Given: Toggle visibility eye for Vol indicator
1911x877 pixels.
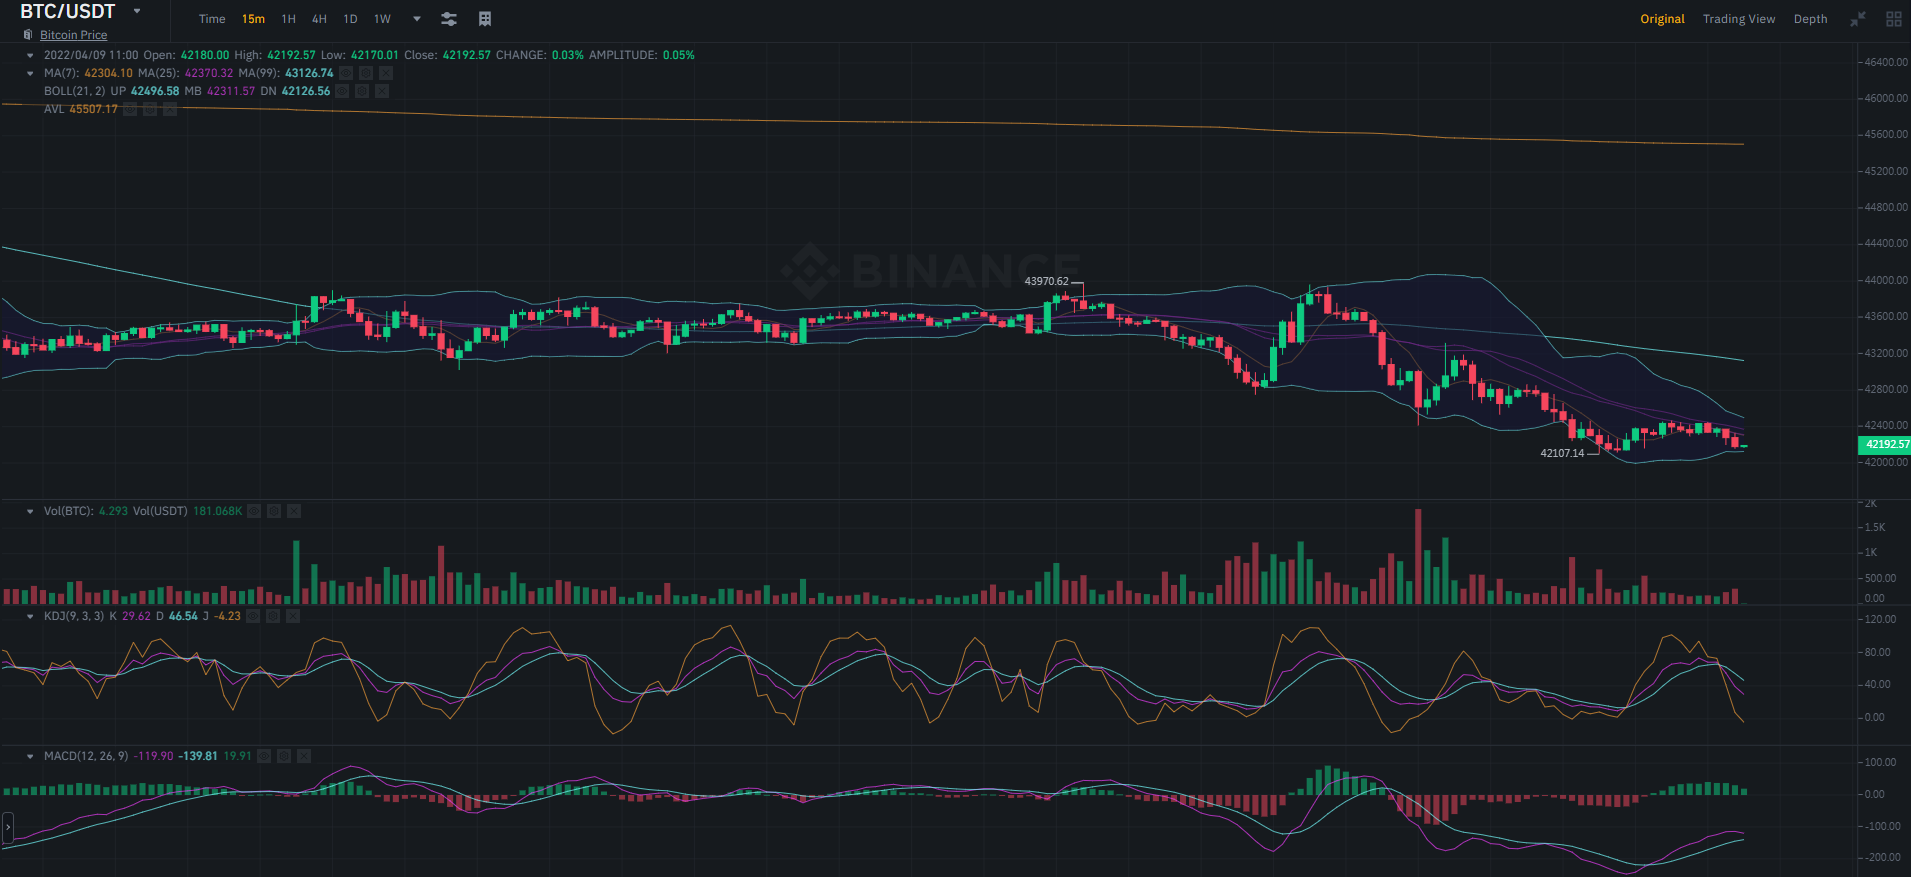Looking at the screenshot, I should point(254,511).
